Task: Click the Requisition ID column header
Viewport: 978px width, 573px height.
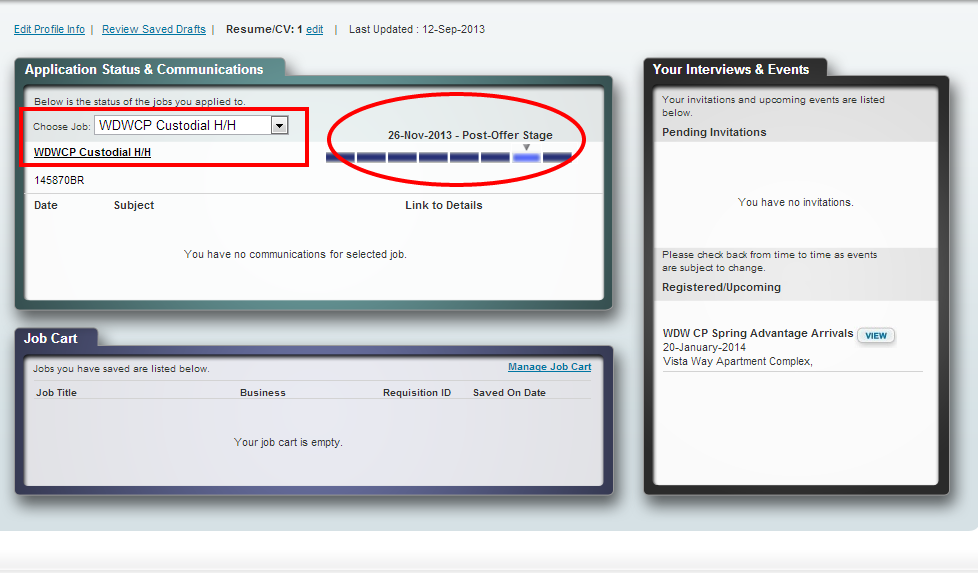Action: [417, 393]
